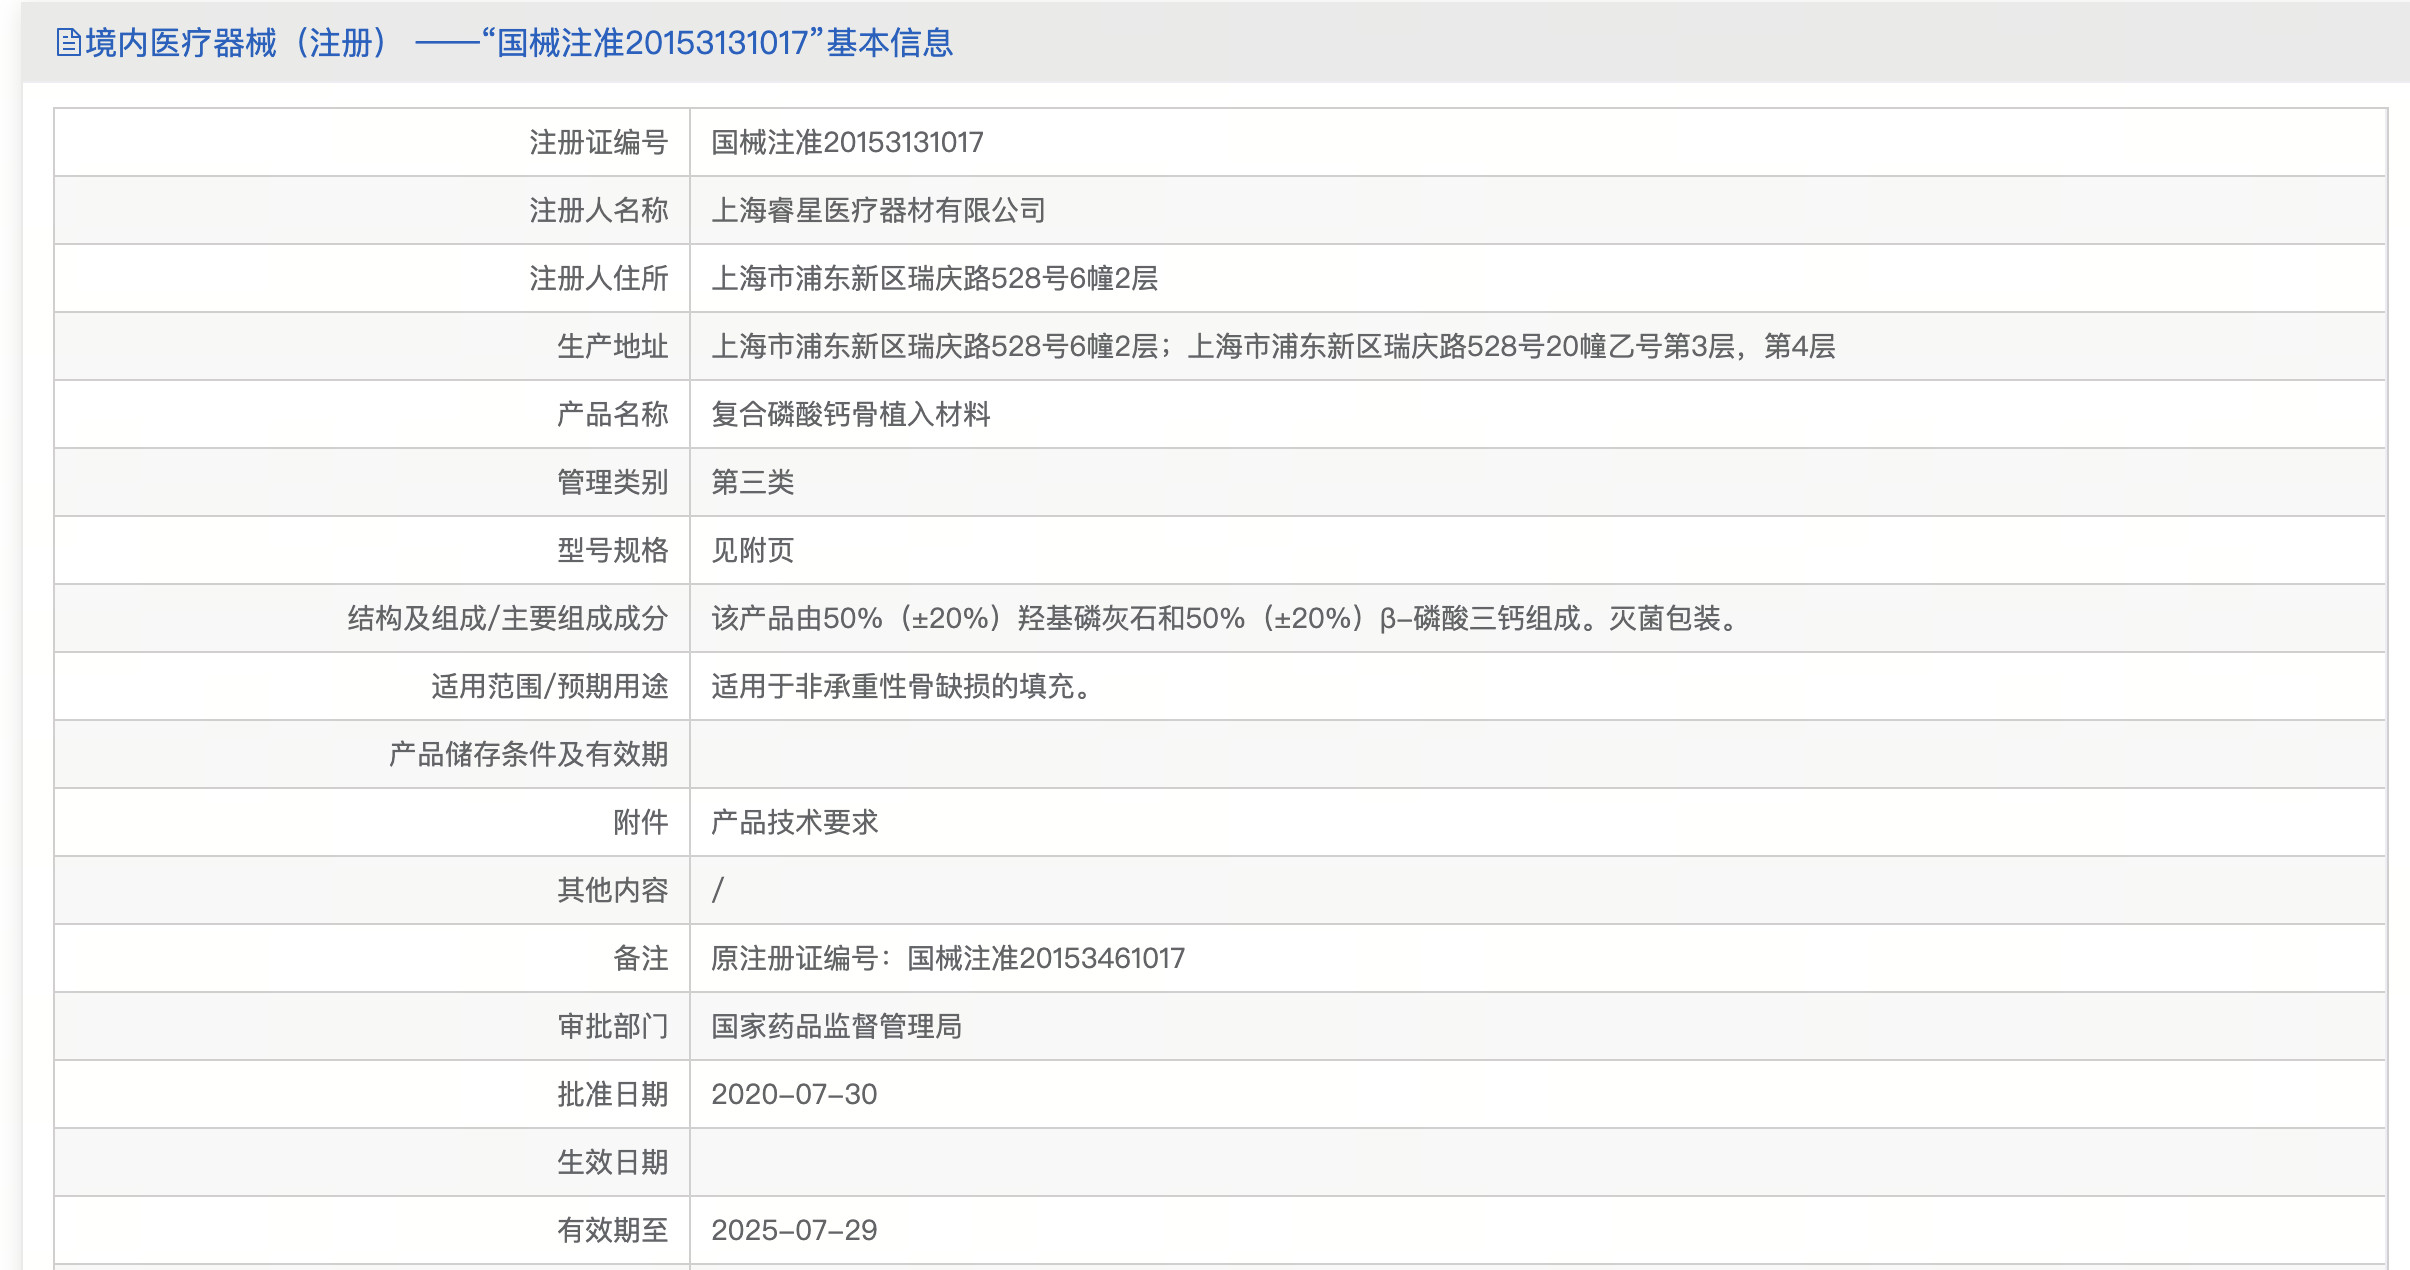The height and width of the screenshot is (1270, 2410).
Task: Click the 注册人名称 label
Action: pos(599,210)
